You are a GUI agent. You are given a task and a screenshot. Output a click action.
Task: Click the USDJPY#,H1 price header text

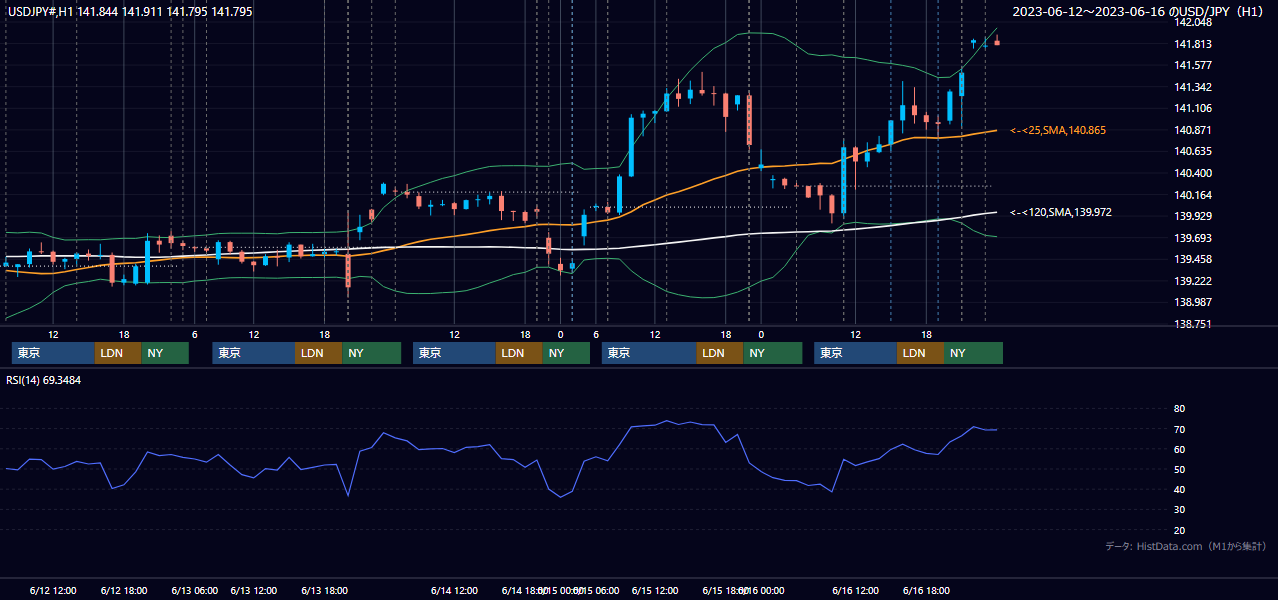(x=129, y=12)
